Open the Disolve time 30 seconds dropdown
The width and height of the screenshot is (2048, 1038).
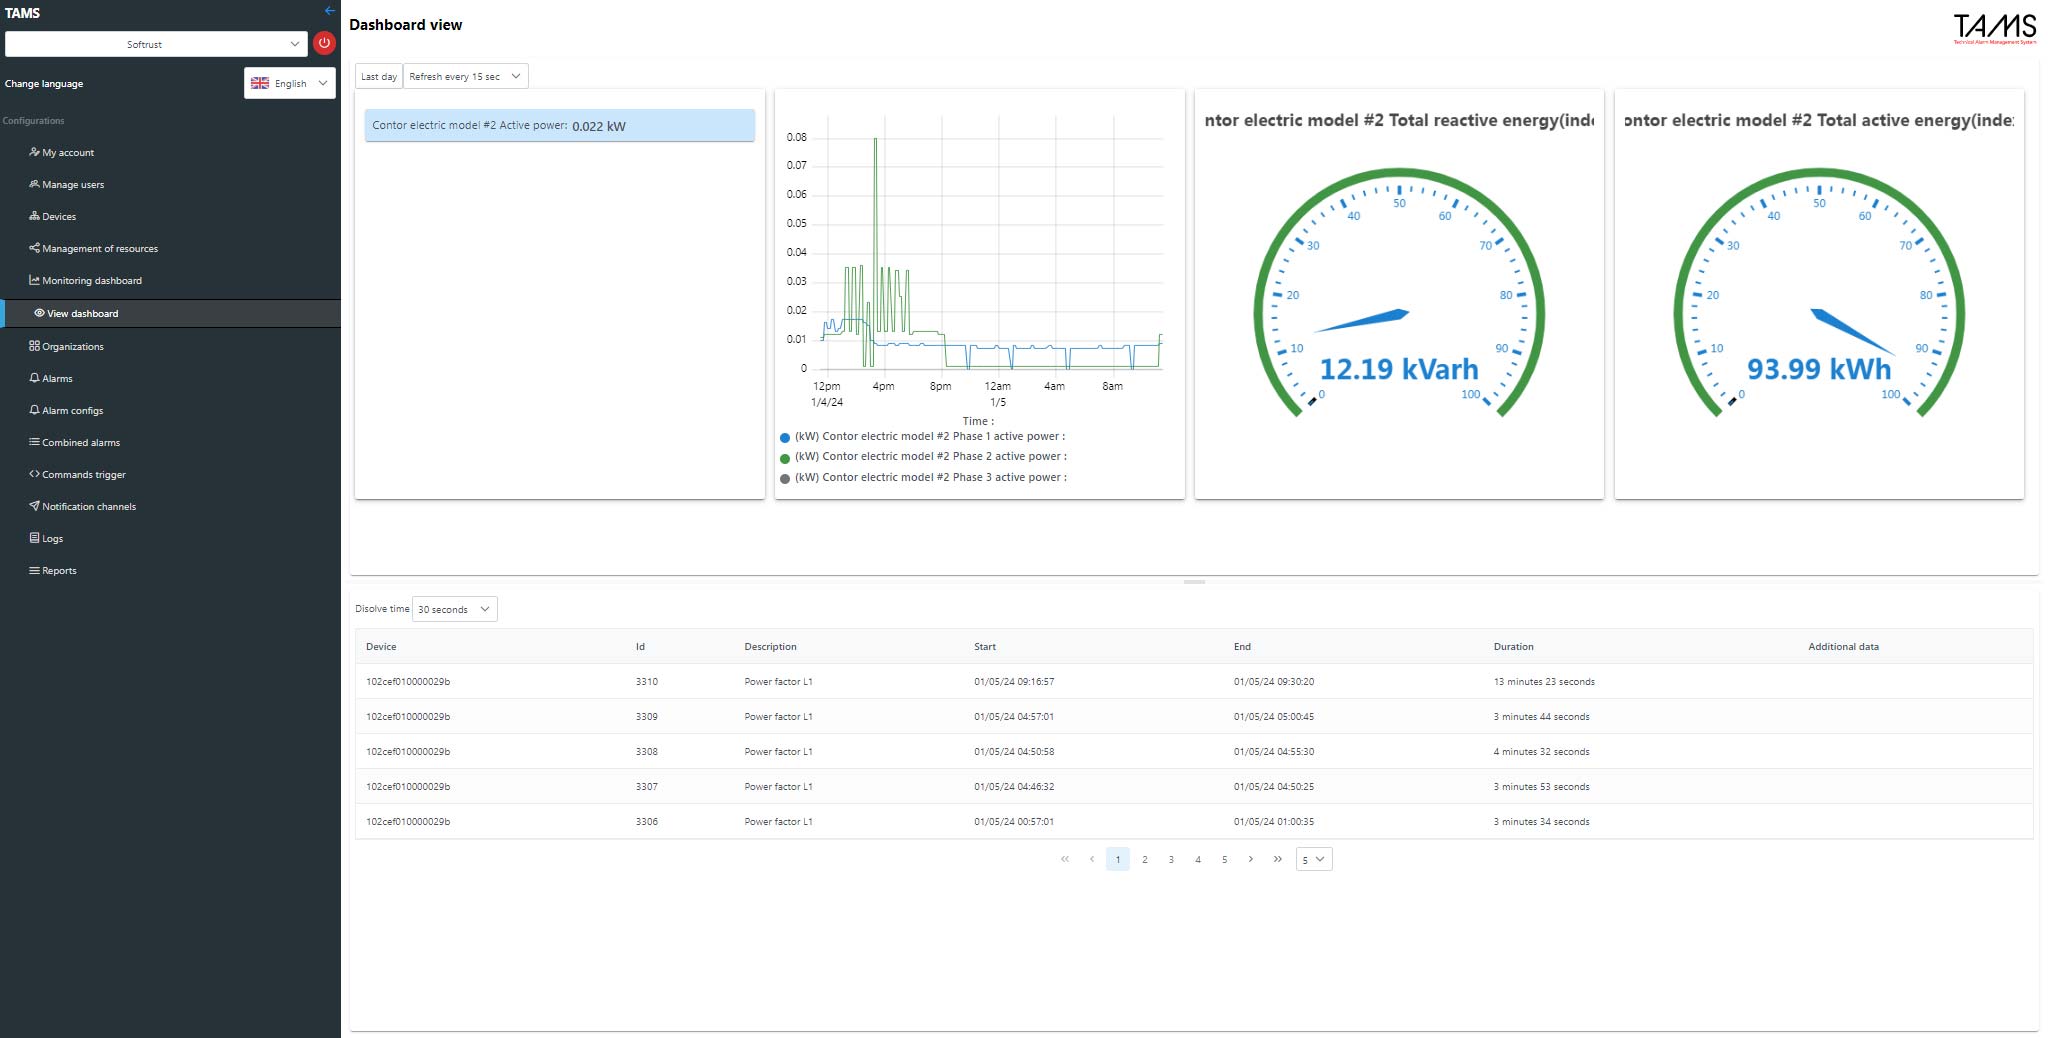point(455,609)
